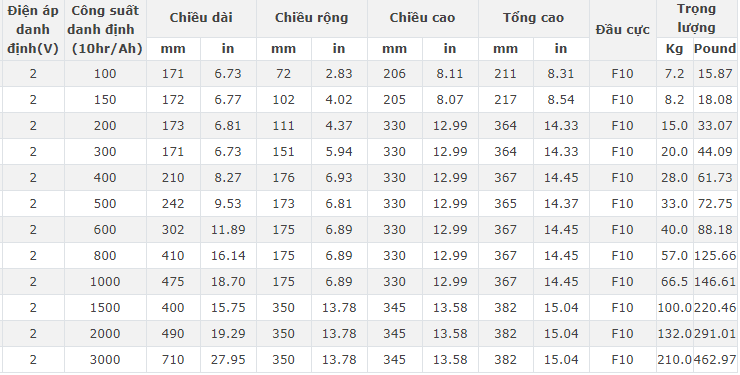Click the Chiều rộng column header
Viewport: 740px width, 375px height.
click(x=311, y=18)
